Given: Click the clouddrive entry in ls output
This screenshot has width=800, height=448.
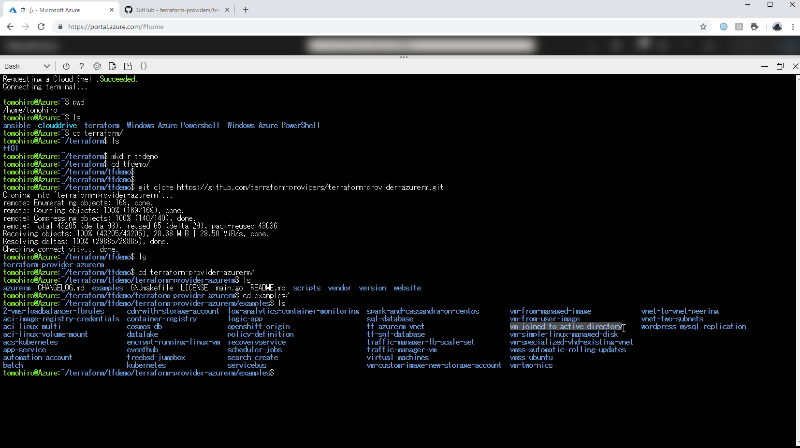Looking at the screenshot, I should click(x=57, y=126).
